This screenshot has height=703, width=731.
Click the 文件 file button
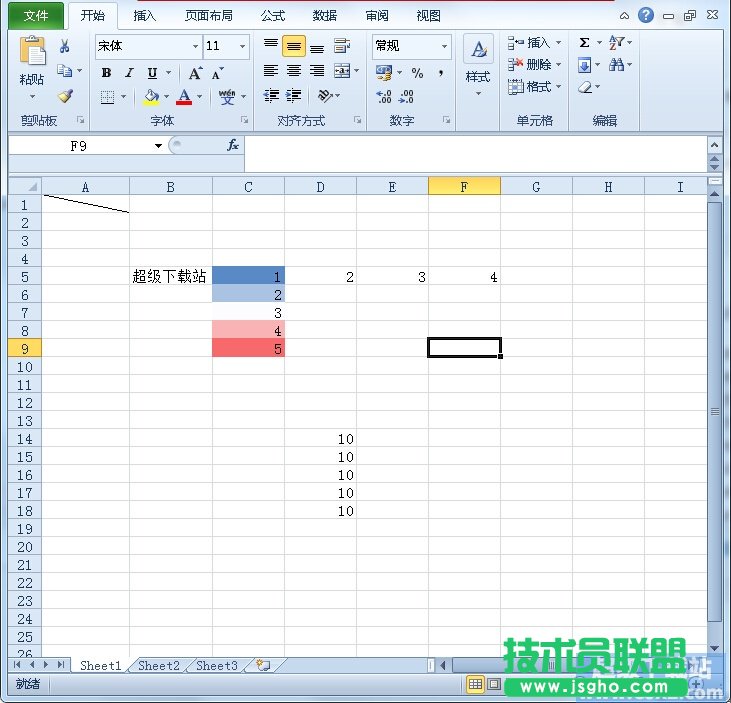point(36,16)
